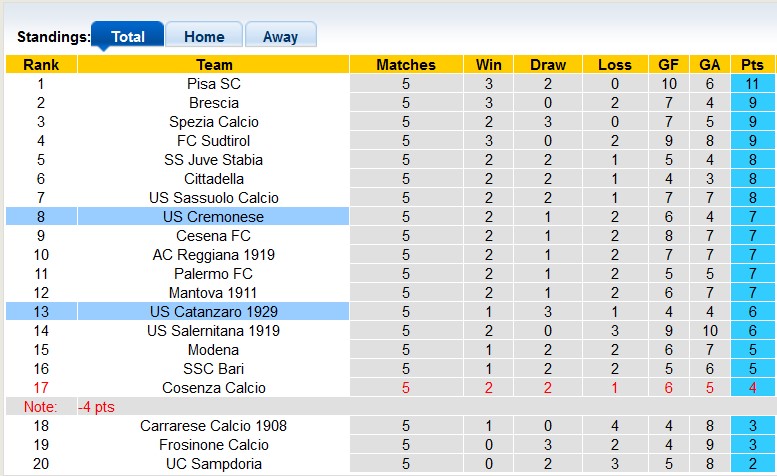
Task: Click the Rank column header
Action: [x=41, y=65]
